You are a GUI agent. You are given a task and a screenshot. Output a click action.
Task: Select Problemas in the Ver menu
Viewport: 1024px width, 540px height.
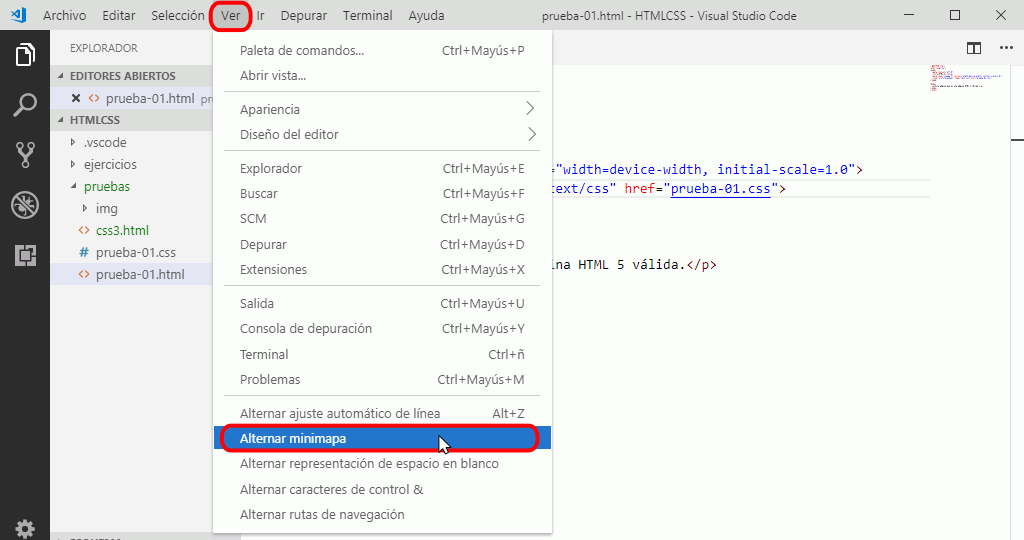tap(383, 379)
